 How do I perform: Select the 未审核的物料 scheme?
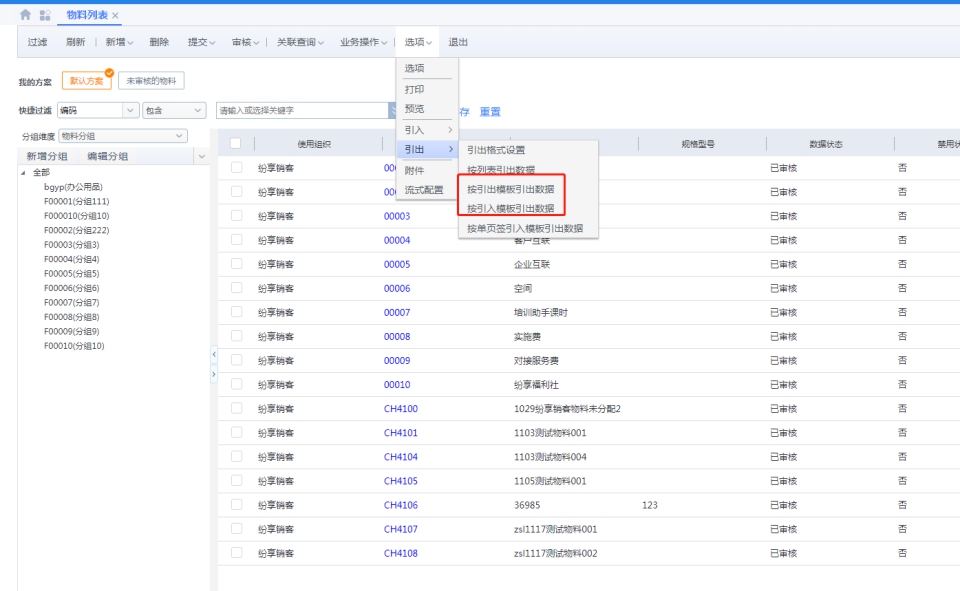pos(151,81)
